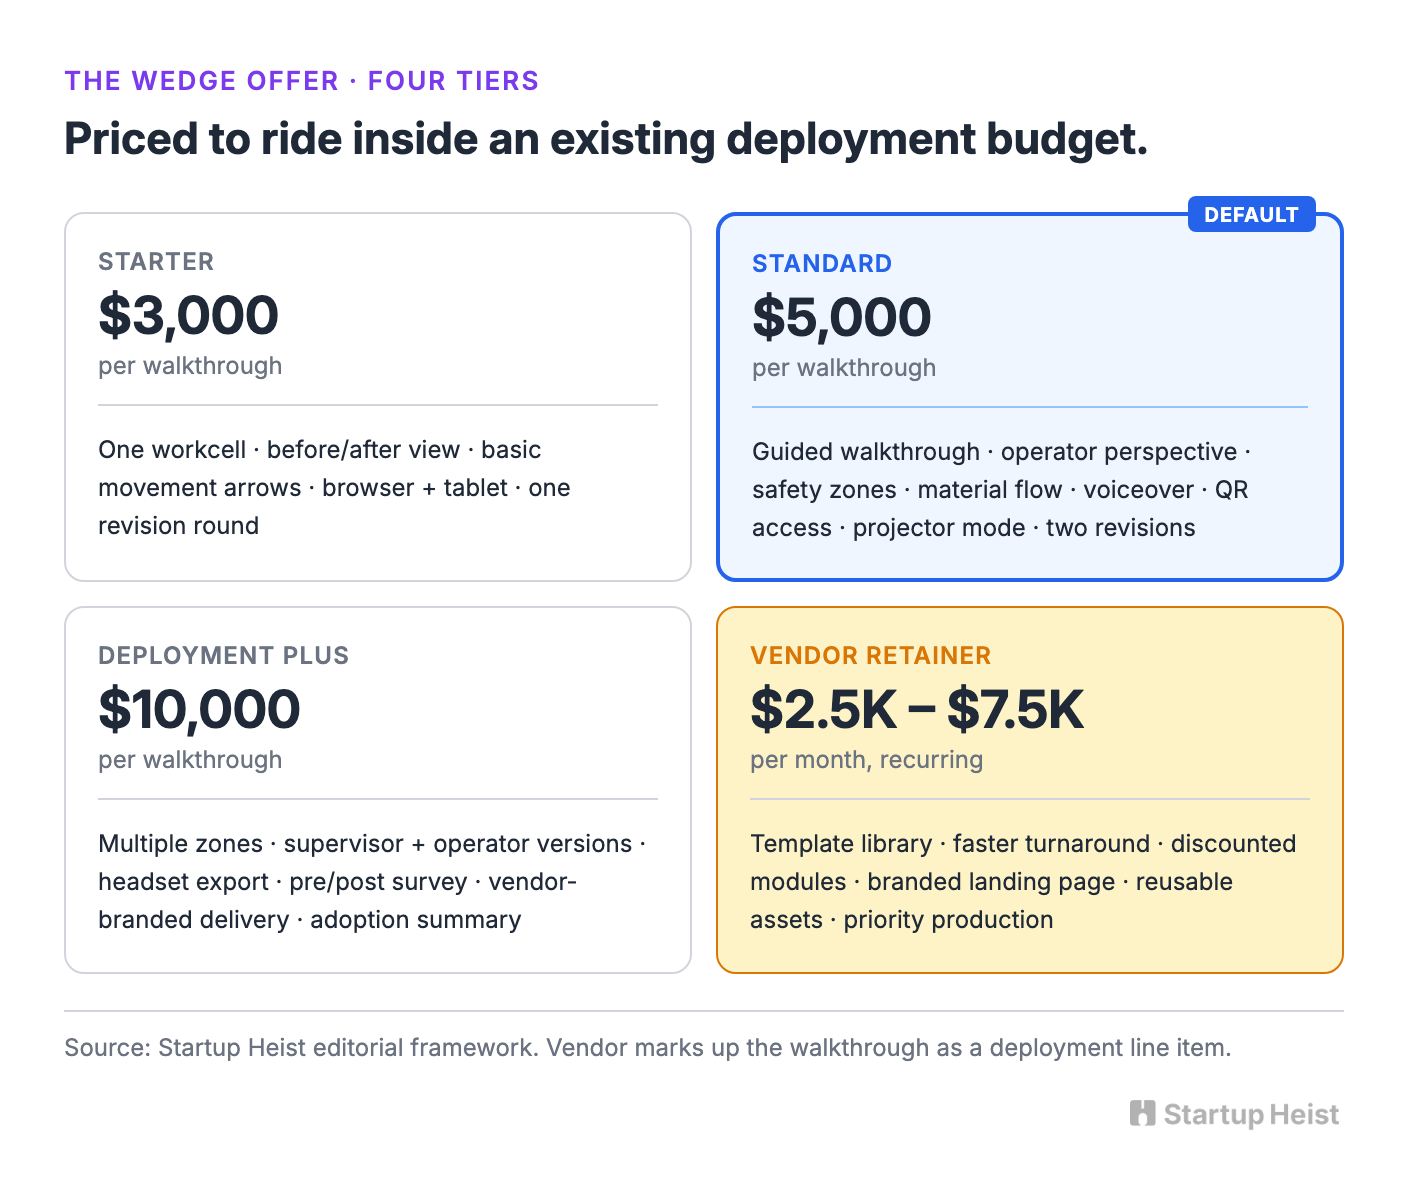Click the Startup Heist logo icon

click(x=1142, y=1113)
